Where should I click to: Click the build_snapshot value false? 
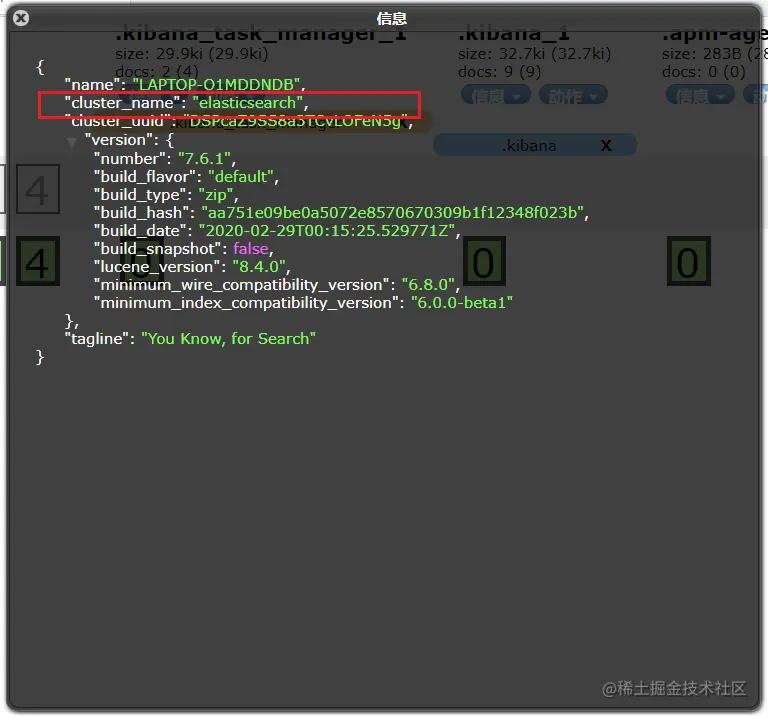(x=251, y=249)
